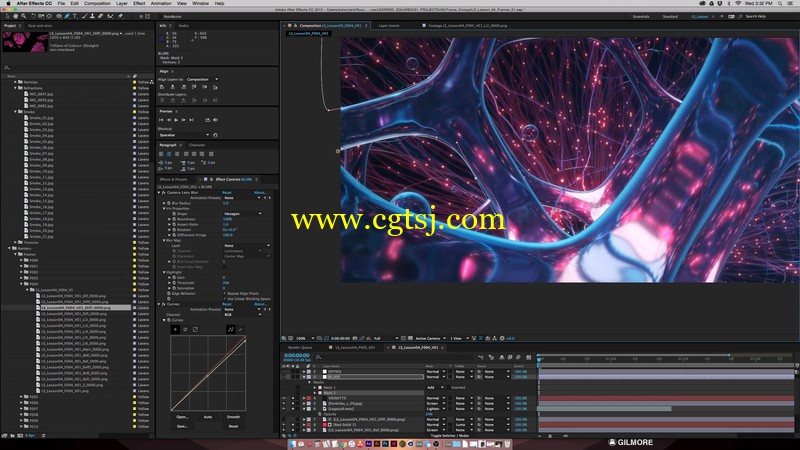Toggle Curves effect fx switch
The image size is (800, 450).
click(x=163, y=304)
